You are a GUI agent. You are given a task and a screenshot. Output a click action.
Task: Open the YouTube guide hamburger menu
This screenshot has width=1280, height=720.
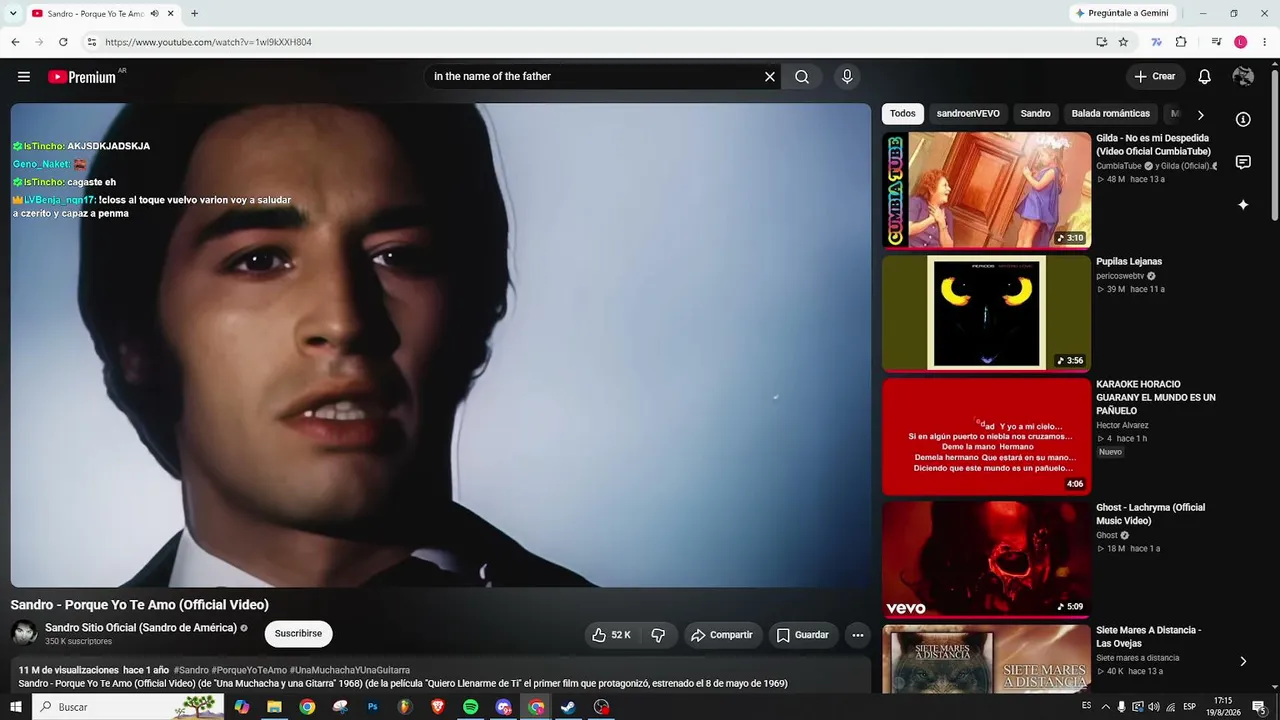click(x=24, y=77)
